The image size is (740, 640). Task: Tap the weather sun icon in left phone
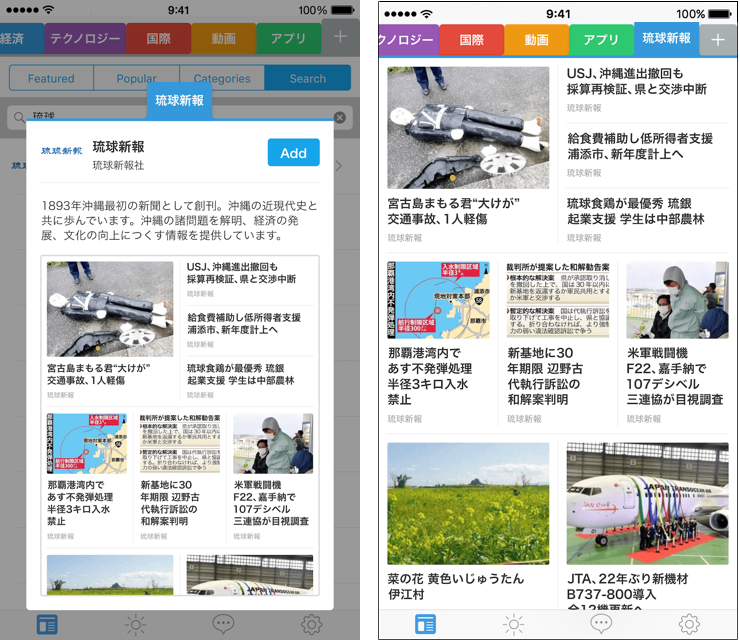click(x=135, y=624)
